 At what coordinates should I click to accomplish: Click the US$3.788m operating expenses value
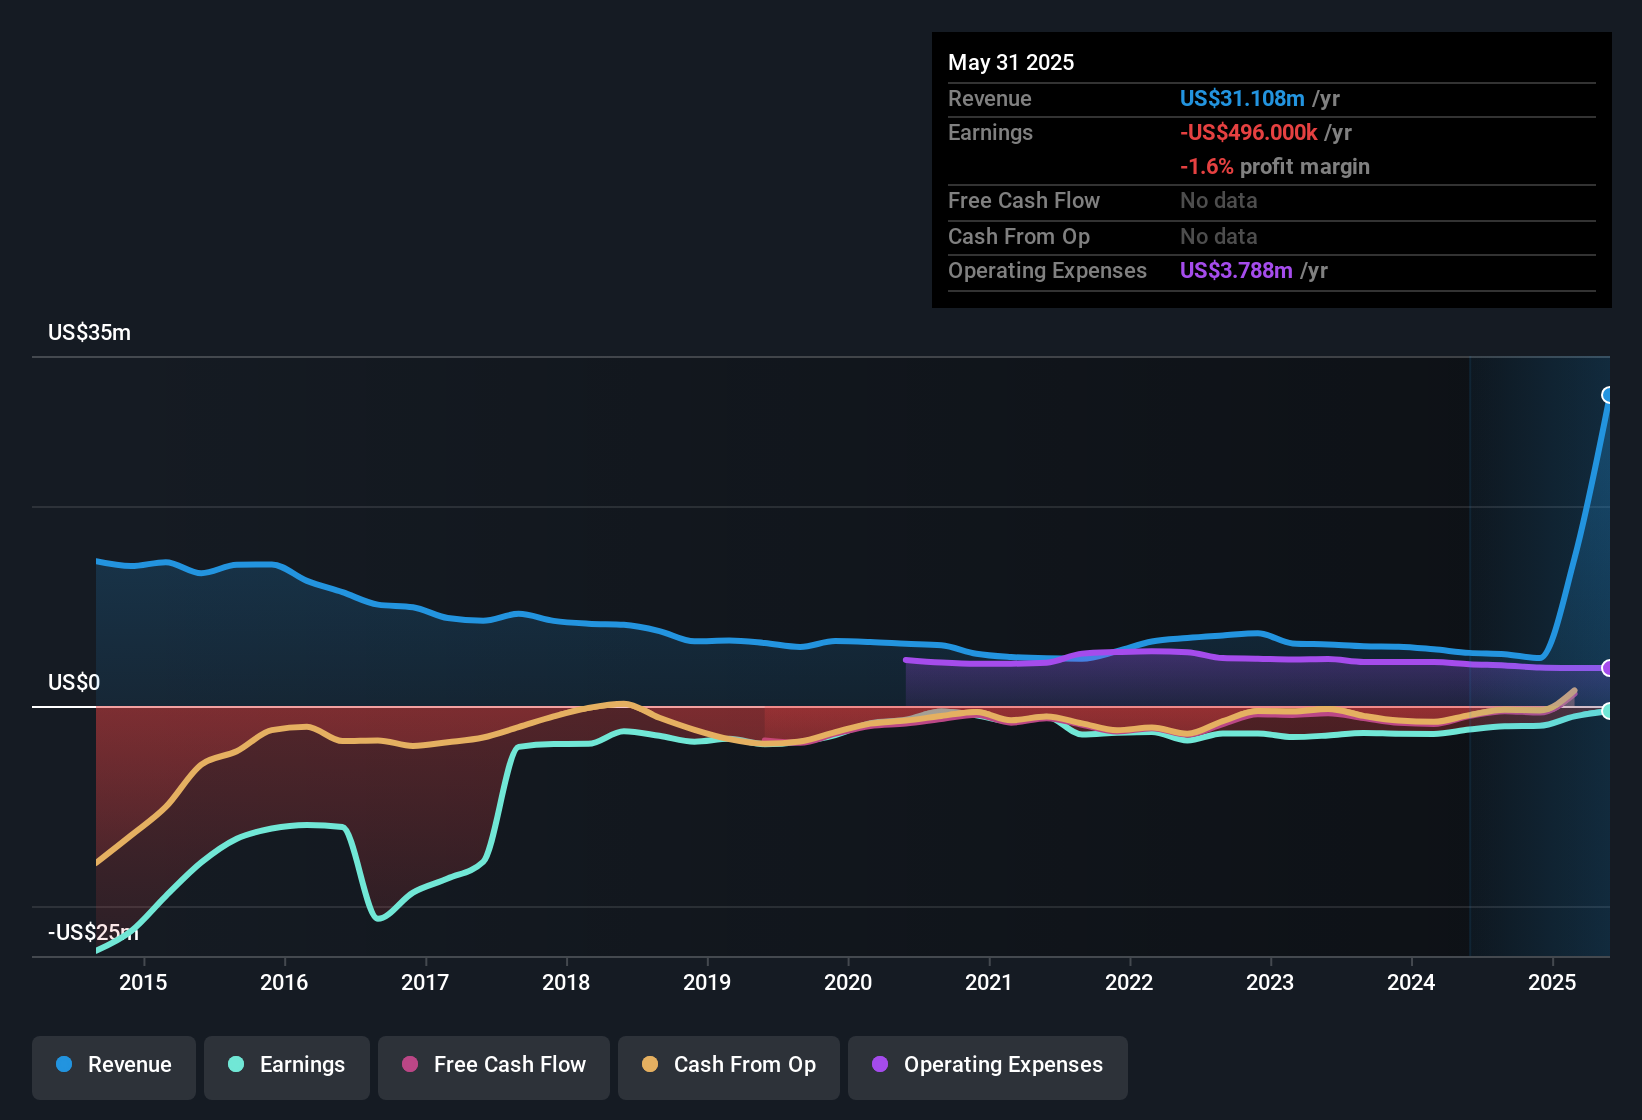pyautogui.click(x=1236, y=270)
